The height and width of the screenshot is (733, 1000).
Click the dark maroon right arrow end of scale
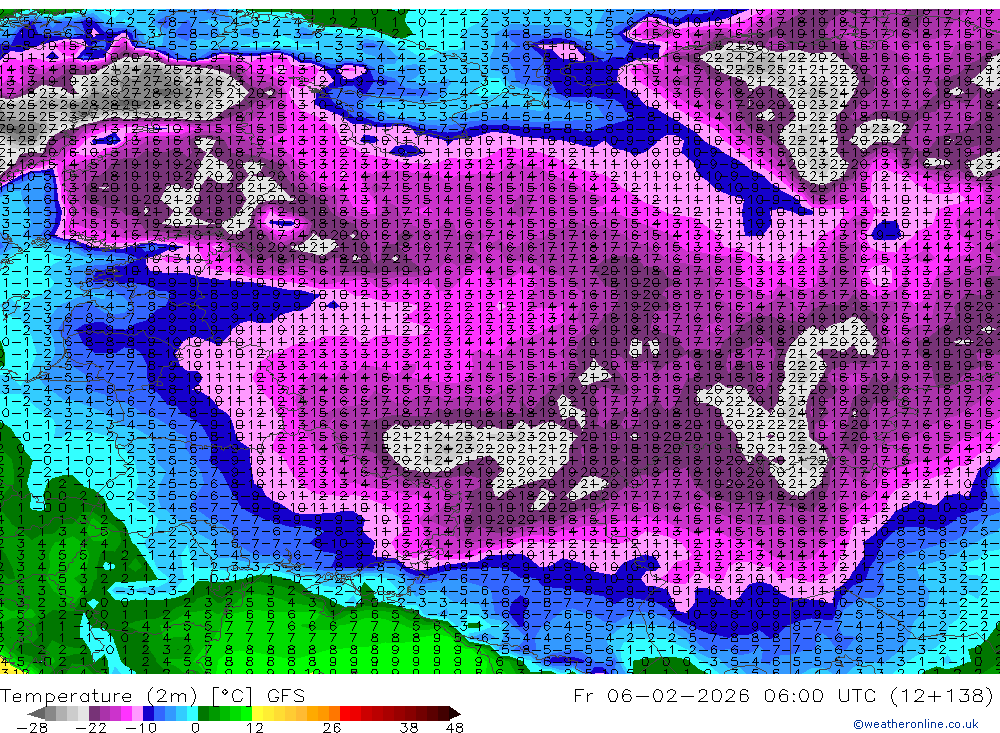tap(455, 713)
